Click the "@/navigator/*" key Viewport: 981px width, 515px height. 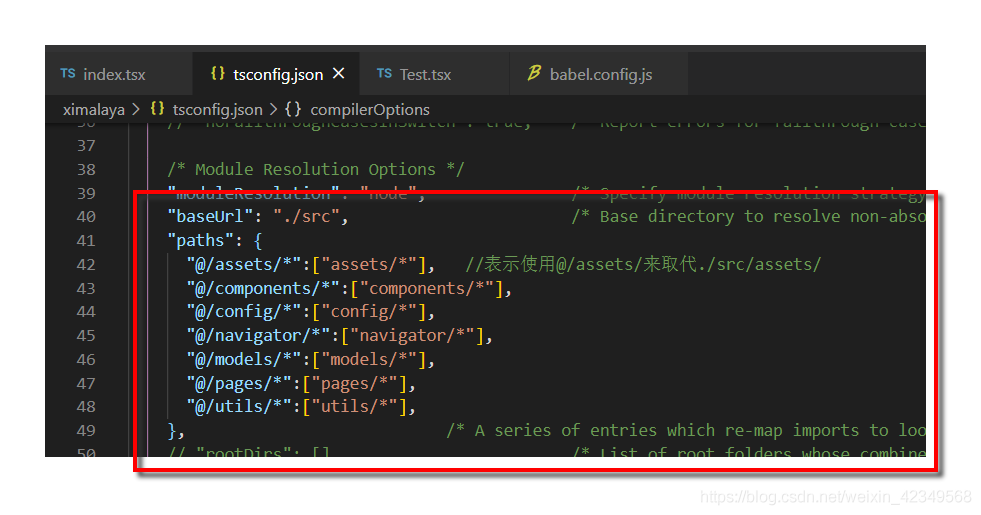pyautogui.click(x=258, y=335)
